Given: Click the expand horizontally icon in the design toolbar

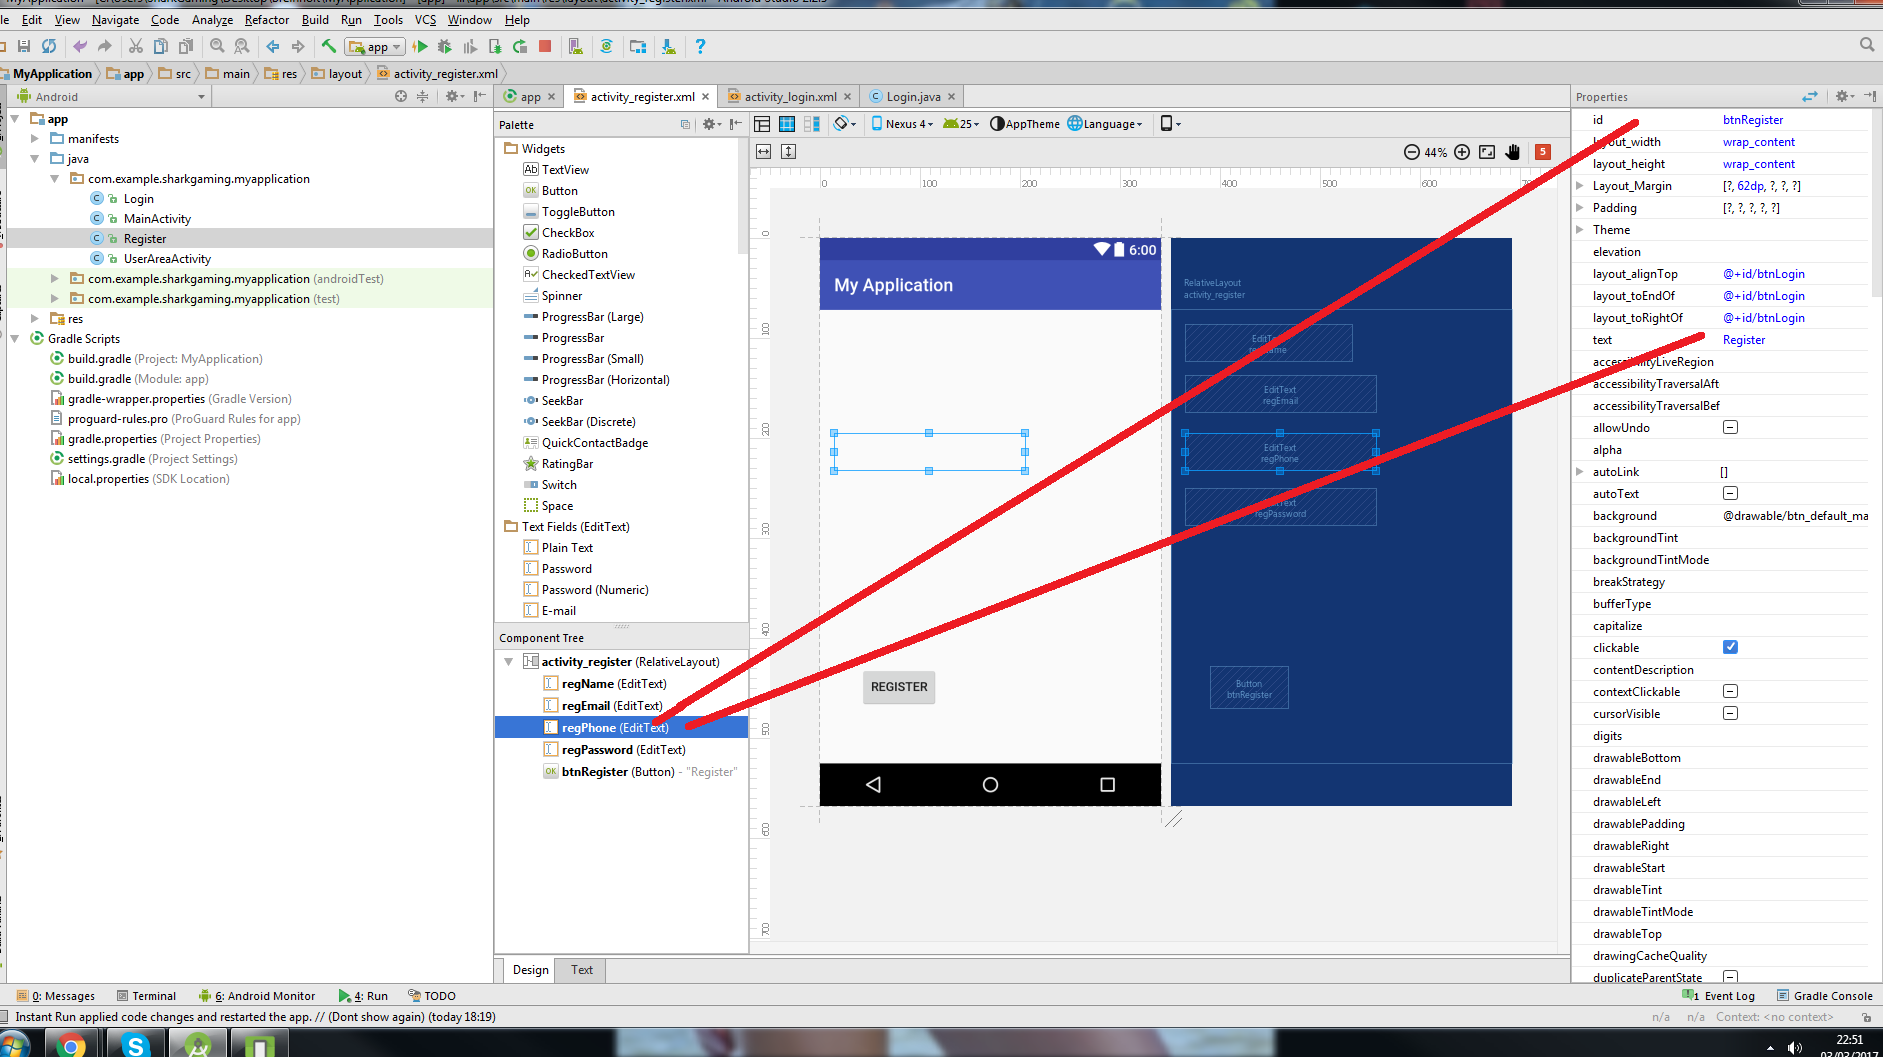Looking at the screenshot, I should (764, 151).
